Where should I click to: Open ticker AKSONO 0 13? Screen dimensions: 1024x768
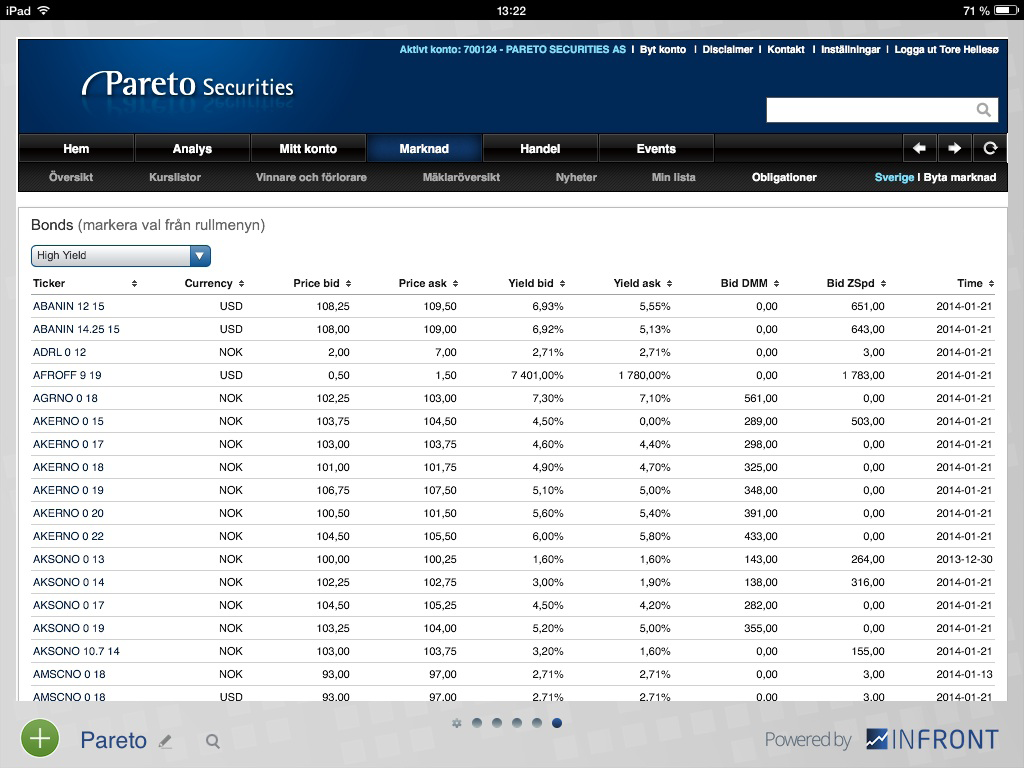point(69,559)
